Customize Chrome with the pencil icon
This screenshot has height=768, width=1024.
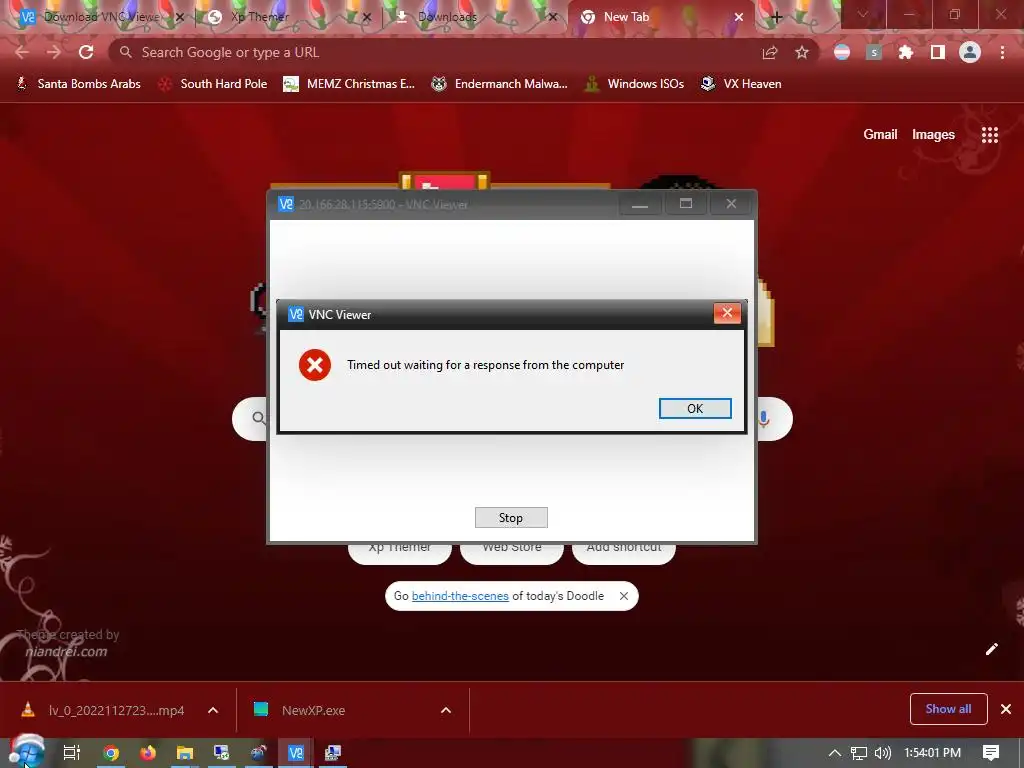tap(991, 648)
